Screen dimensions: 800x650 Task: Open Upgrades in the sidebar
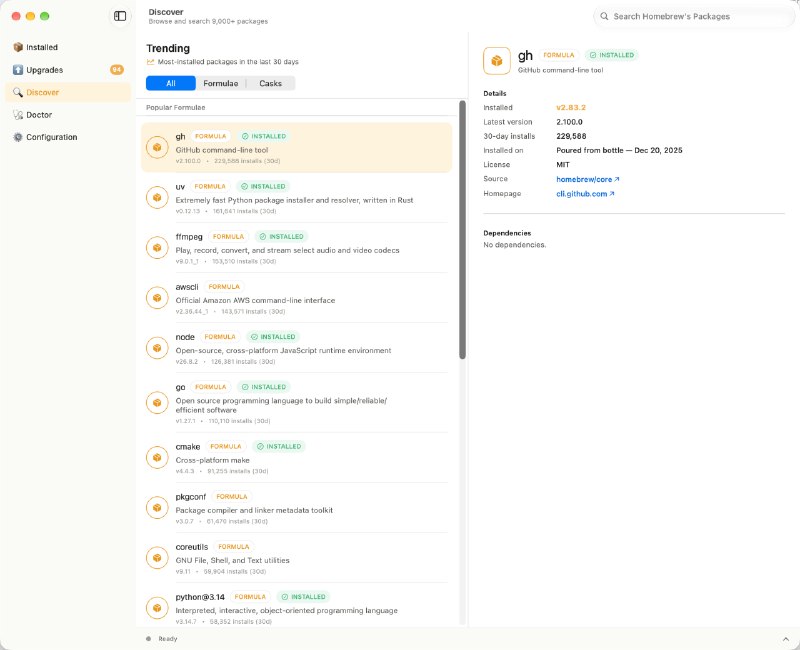(x=68, y=70)
